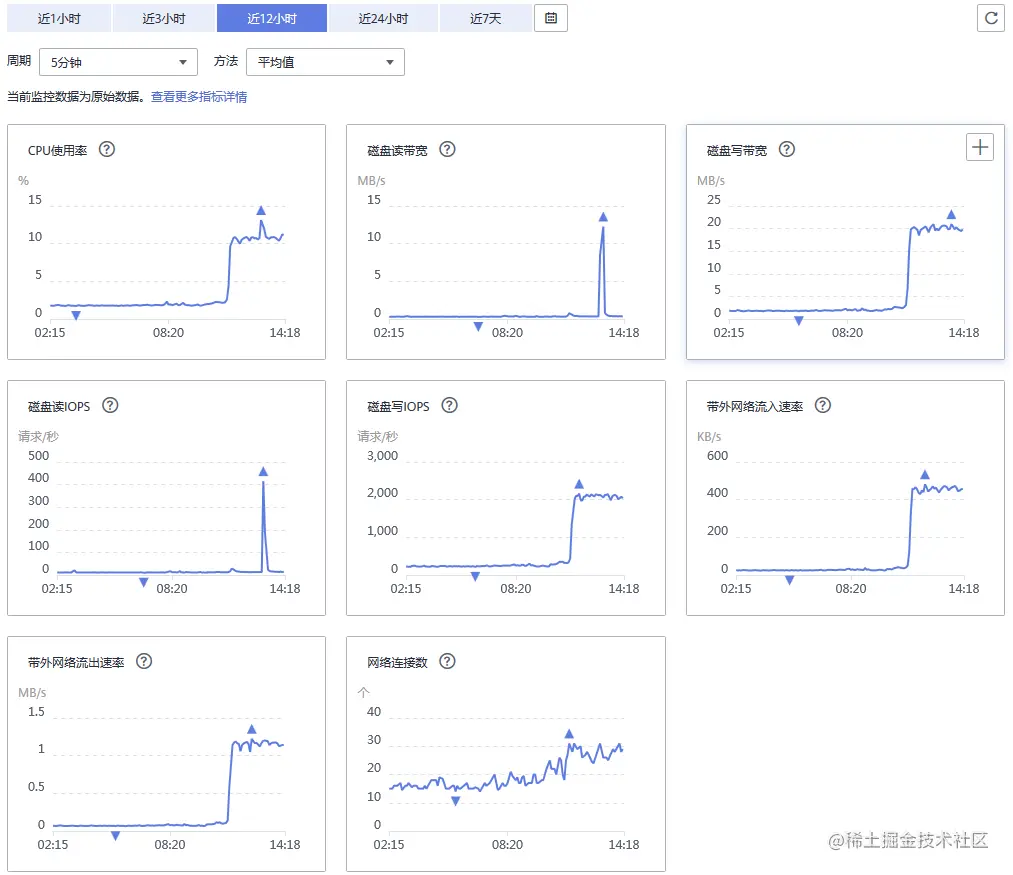Viewport: 1013px width, 875px height.
Task: Click the help icon beside 带外网络流入速率
Action: (x=822, y=405)
